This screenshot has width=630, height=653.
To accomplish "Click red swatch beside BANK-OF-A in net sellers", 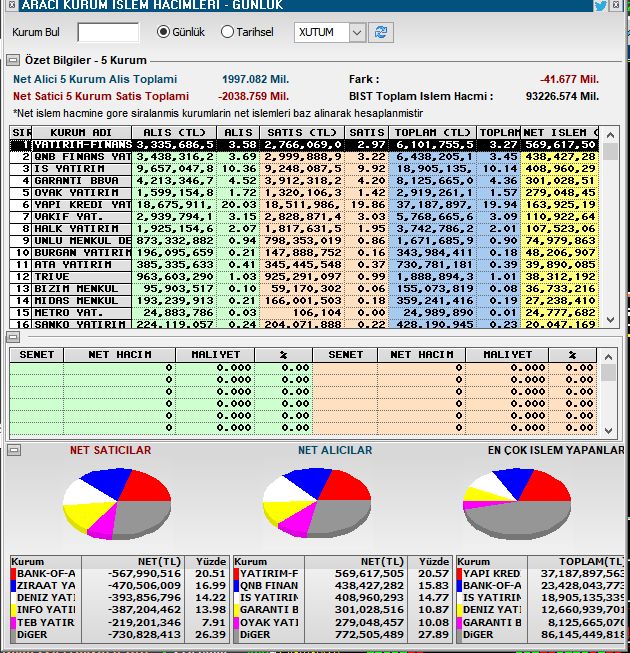I will coord(13,574).
